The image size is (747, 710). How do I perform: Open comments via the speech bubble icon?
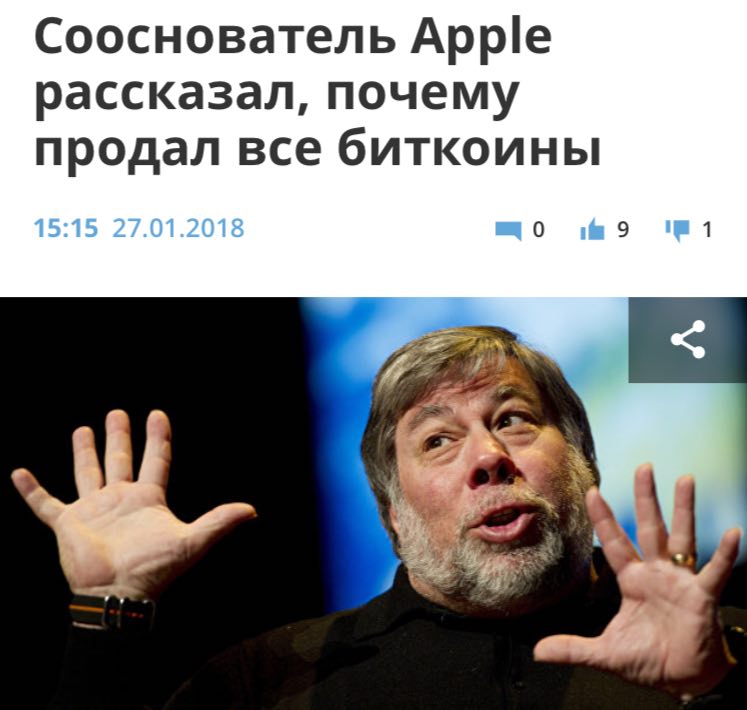click(x=508, y=231)
